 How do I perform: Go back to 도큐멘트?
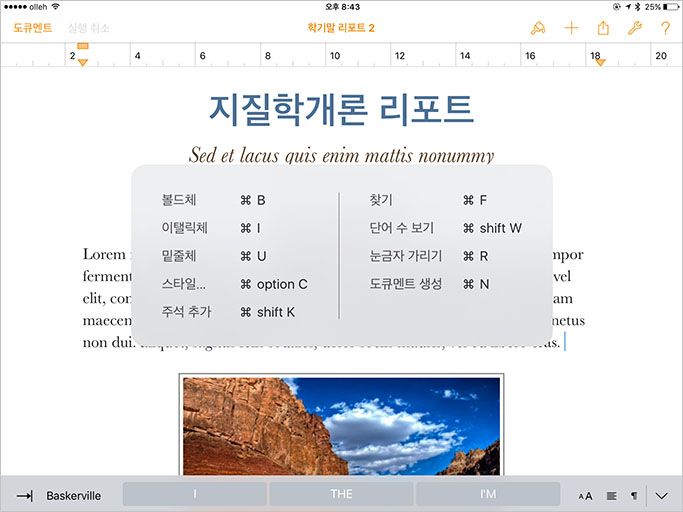point(33,28)
